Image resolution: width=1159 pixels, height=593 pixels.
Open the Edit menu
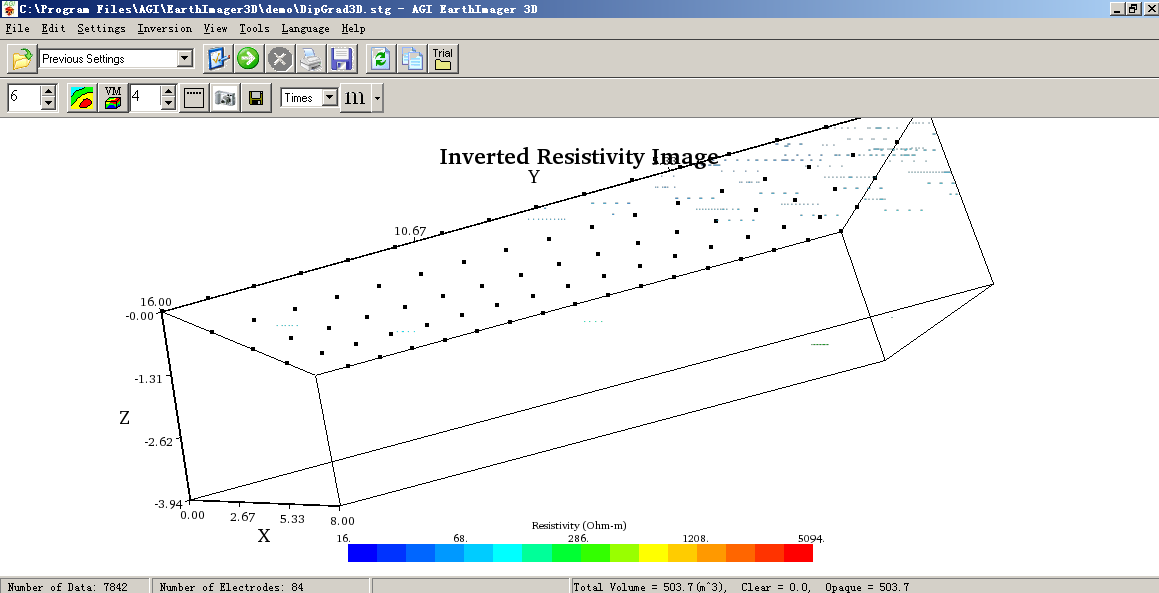[53, 28]
